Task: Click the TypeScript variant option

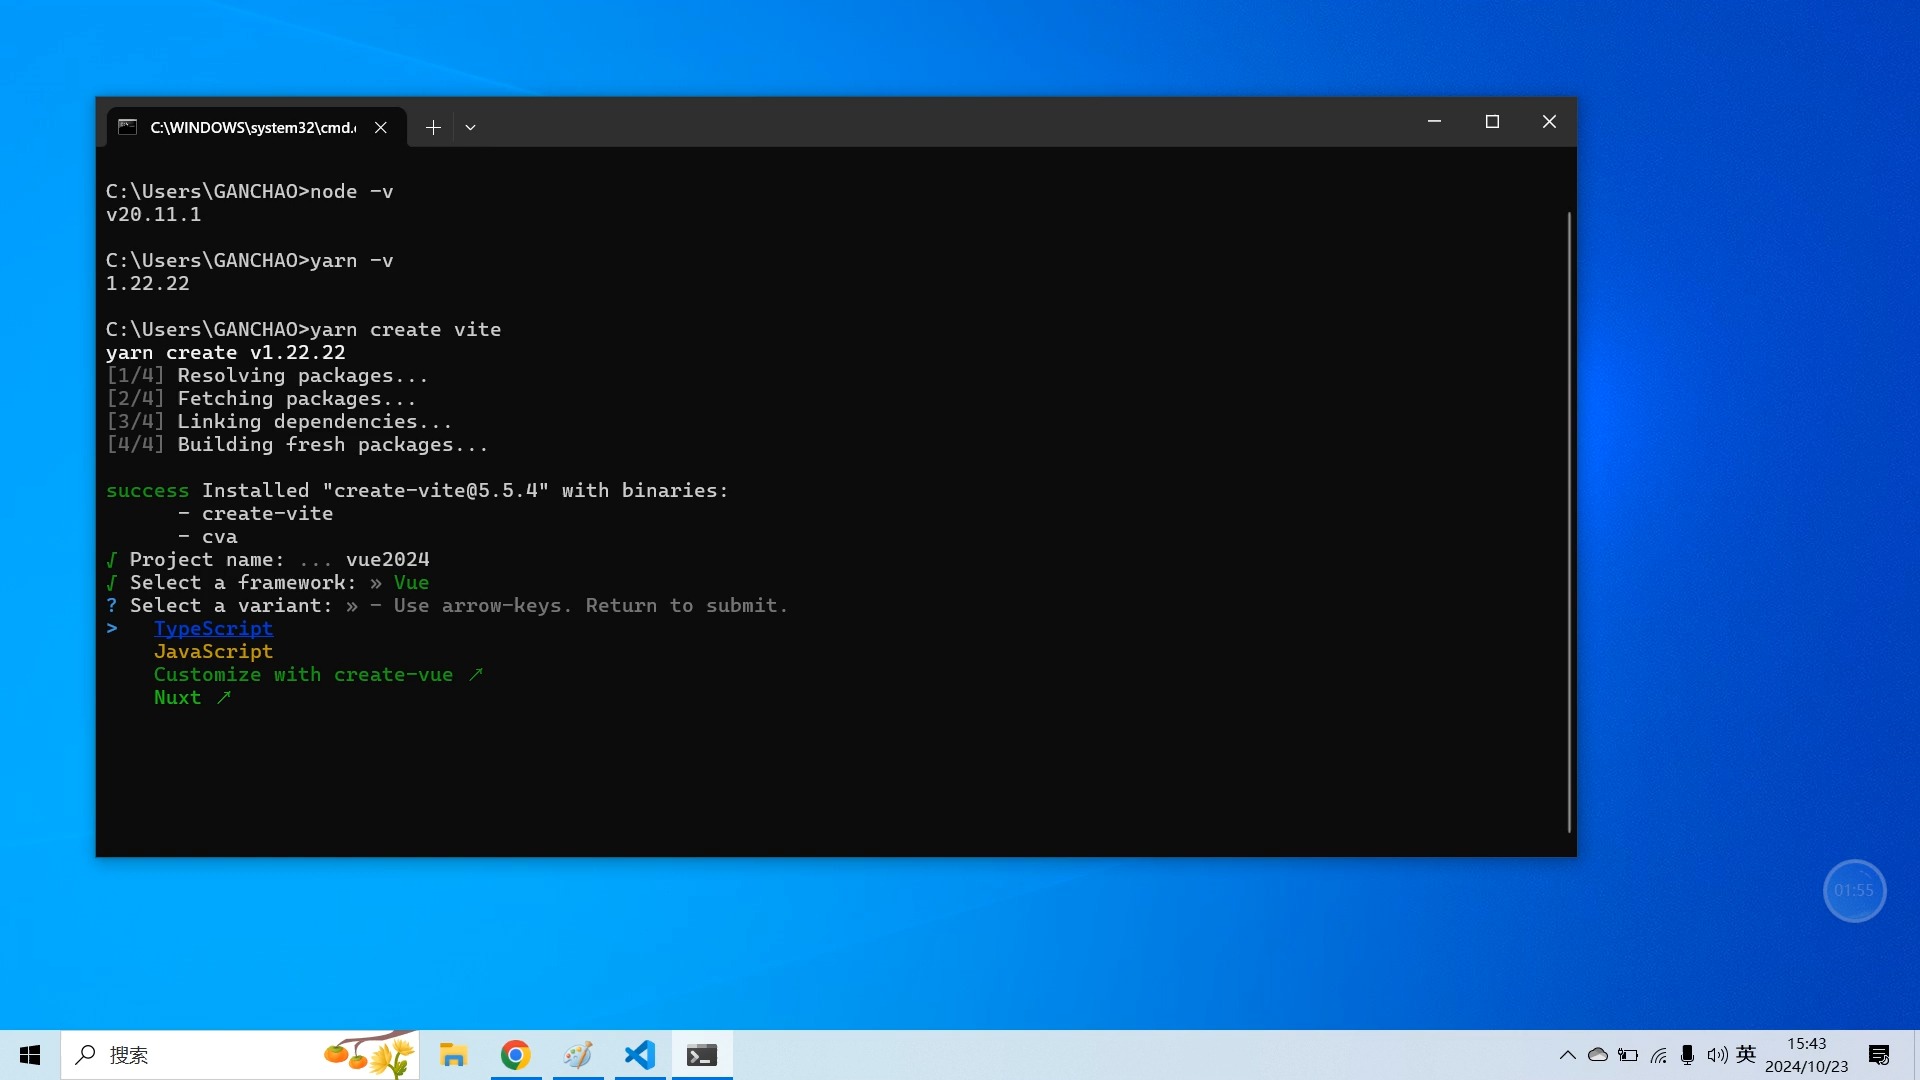Action: pos(213,628)
